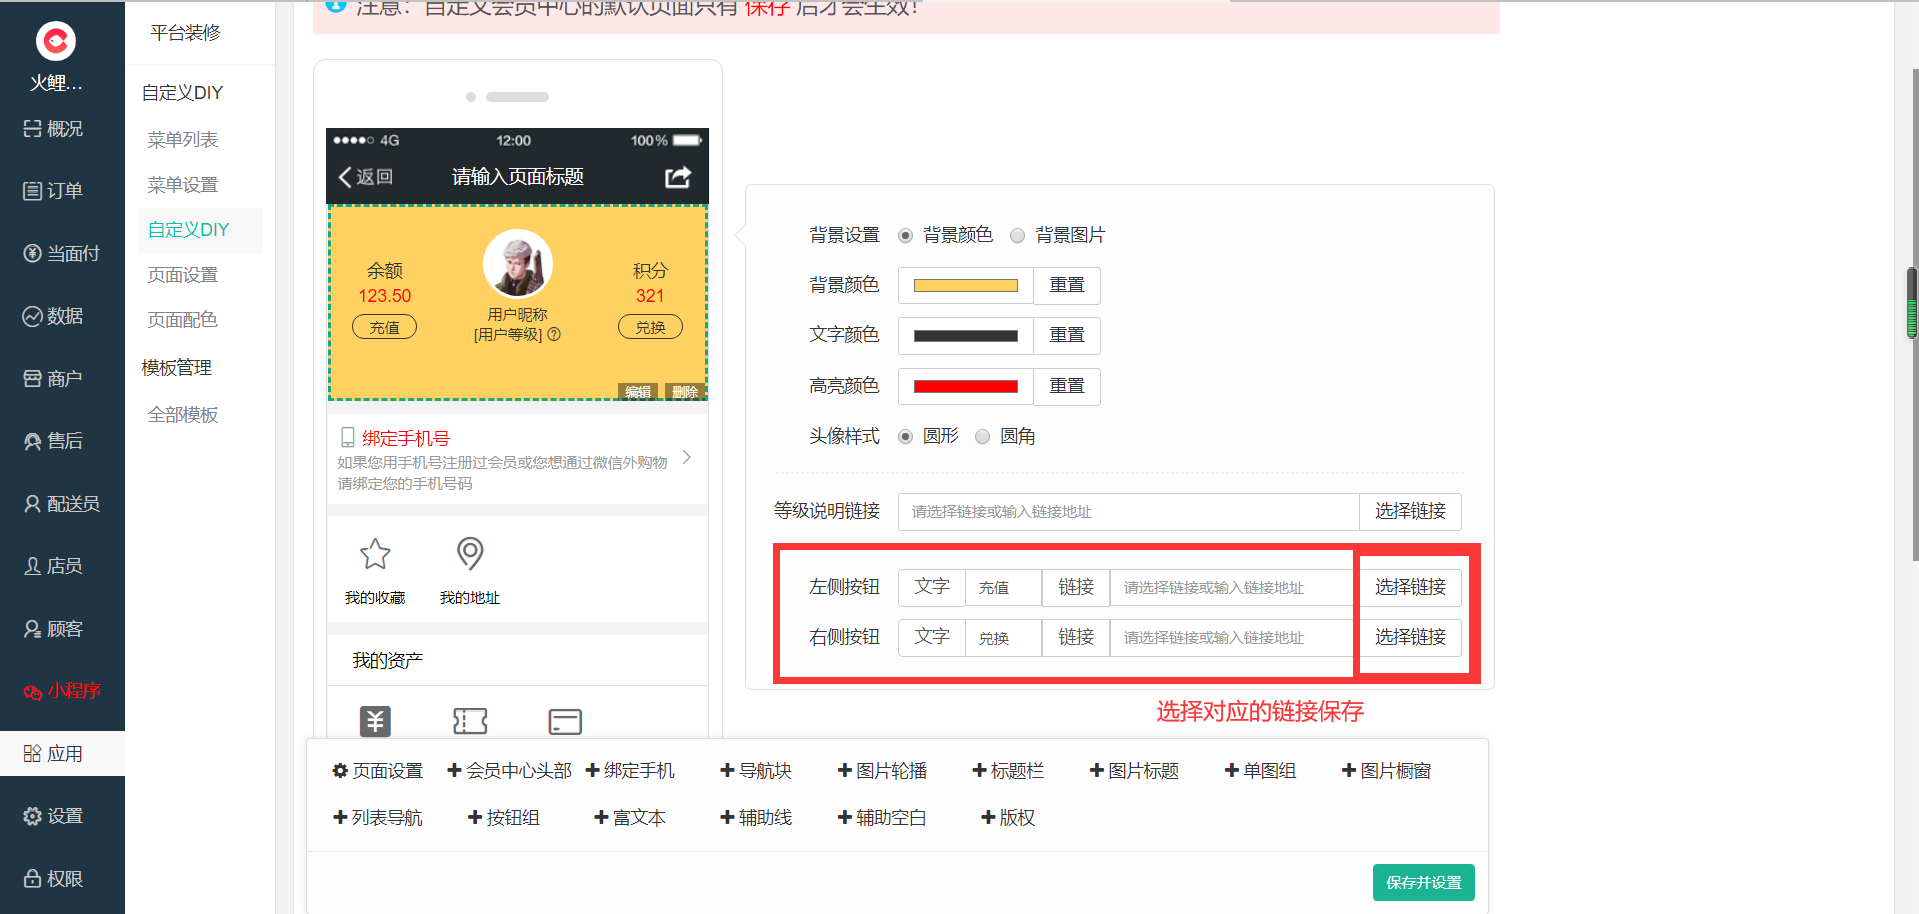Screen dimensions: 1919x914
Task: Click the red platform logo icon
Action: coord(56,41)
